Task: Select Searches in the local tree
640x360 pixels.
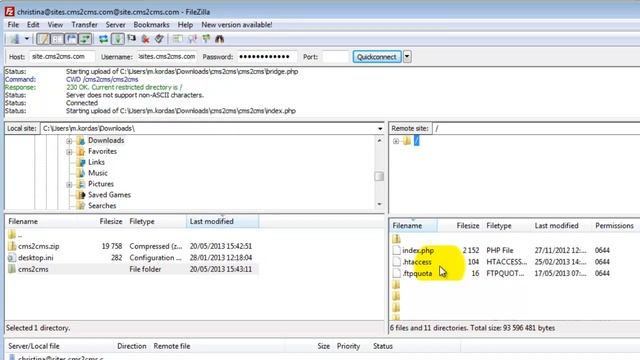Action: pyautogui.click(x=102, y=206)
